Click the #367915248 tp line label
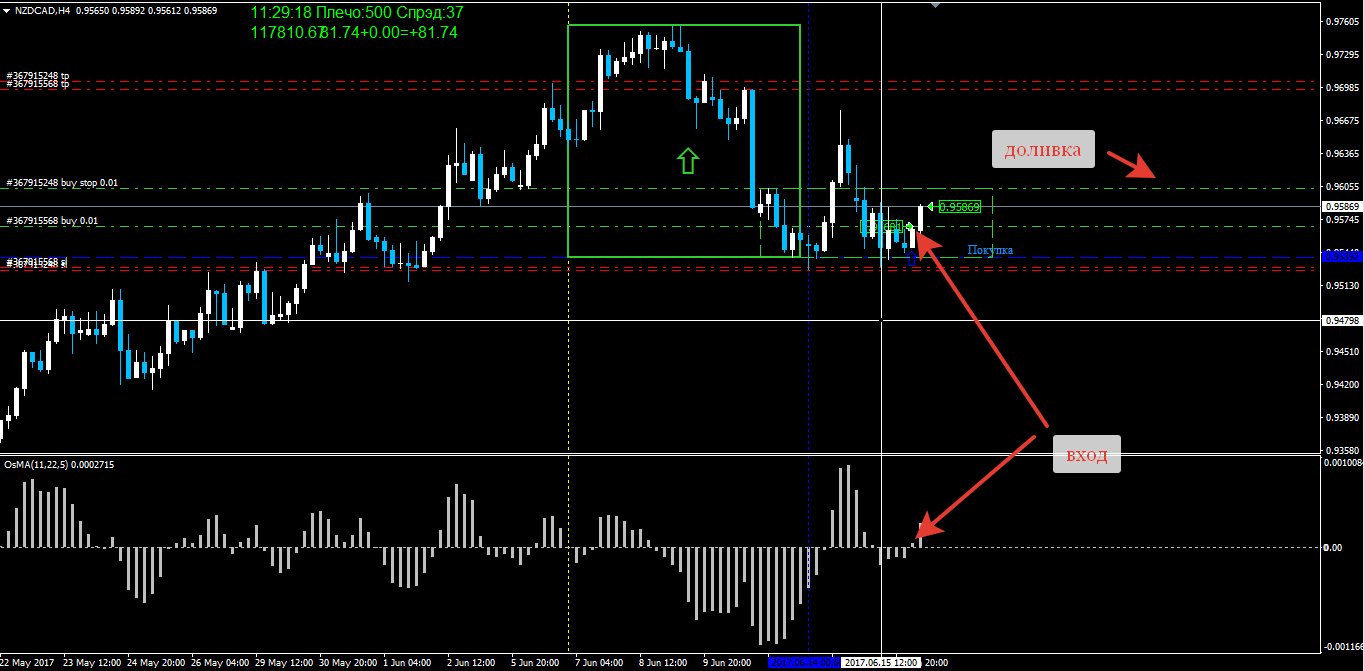The width and height of the screenshot is (1364, 671). (37, 76)
